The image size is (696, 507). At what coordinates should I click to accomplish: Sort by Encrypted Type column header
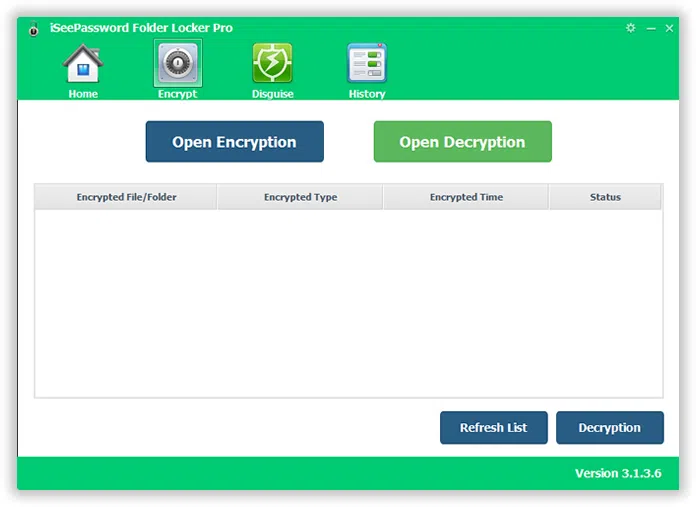coord(300,197)
